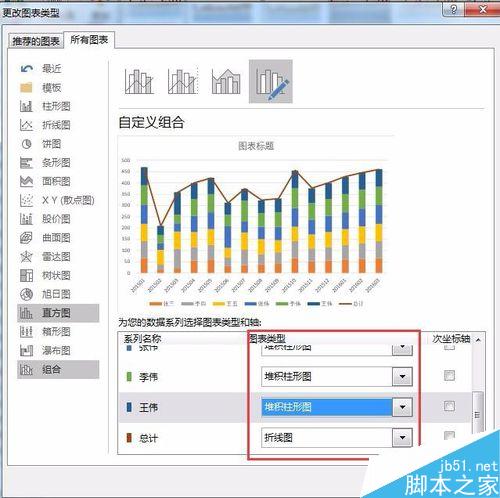Viewport: 500px width, 498px height.
Task: Choose the 条形图 bar chart category
Action: coord(58,163)
